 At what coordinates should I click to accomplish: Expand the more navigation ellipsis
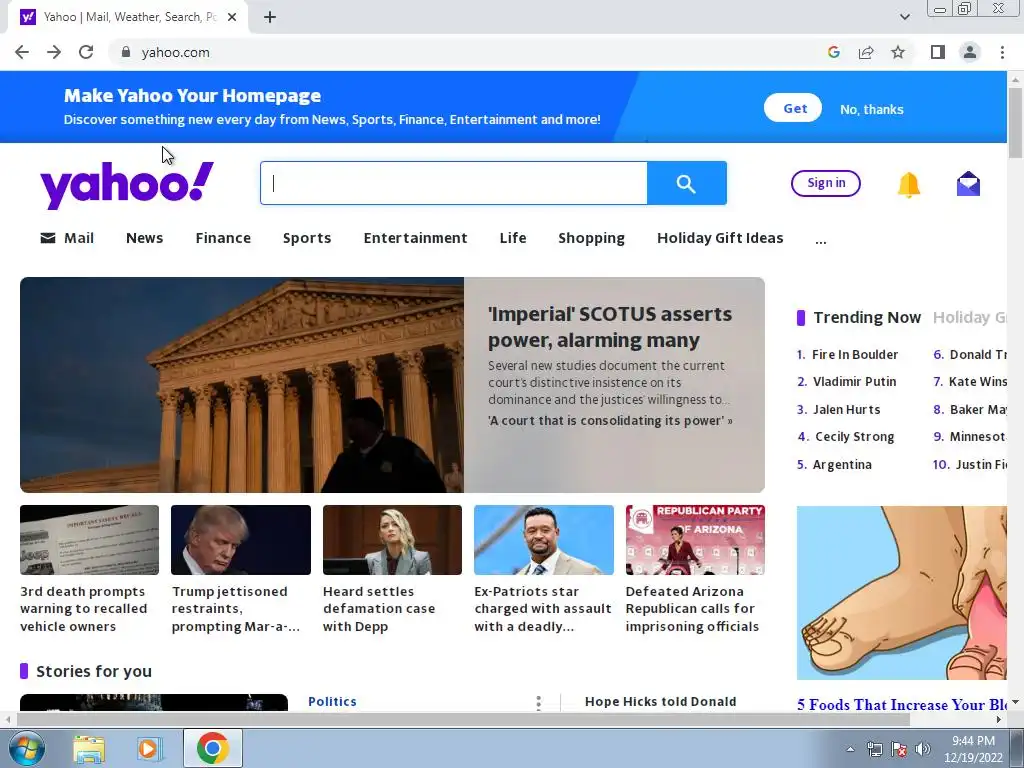coord(821,240)
